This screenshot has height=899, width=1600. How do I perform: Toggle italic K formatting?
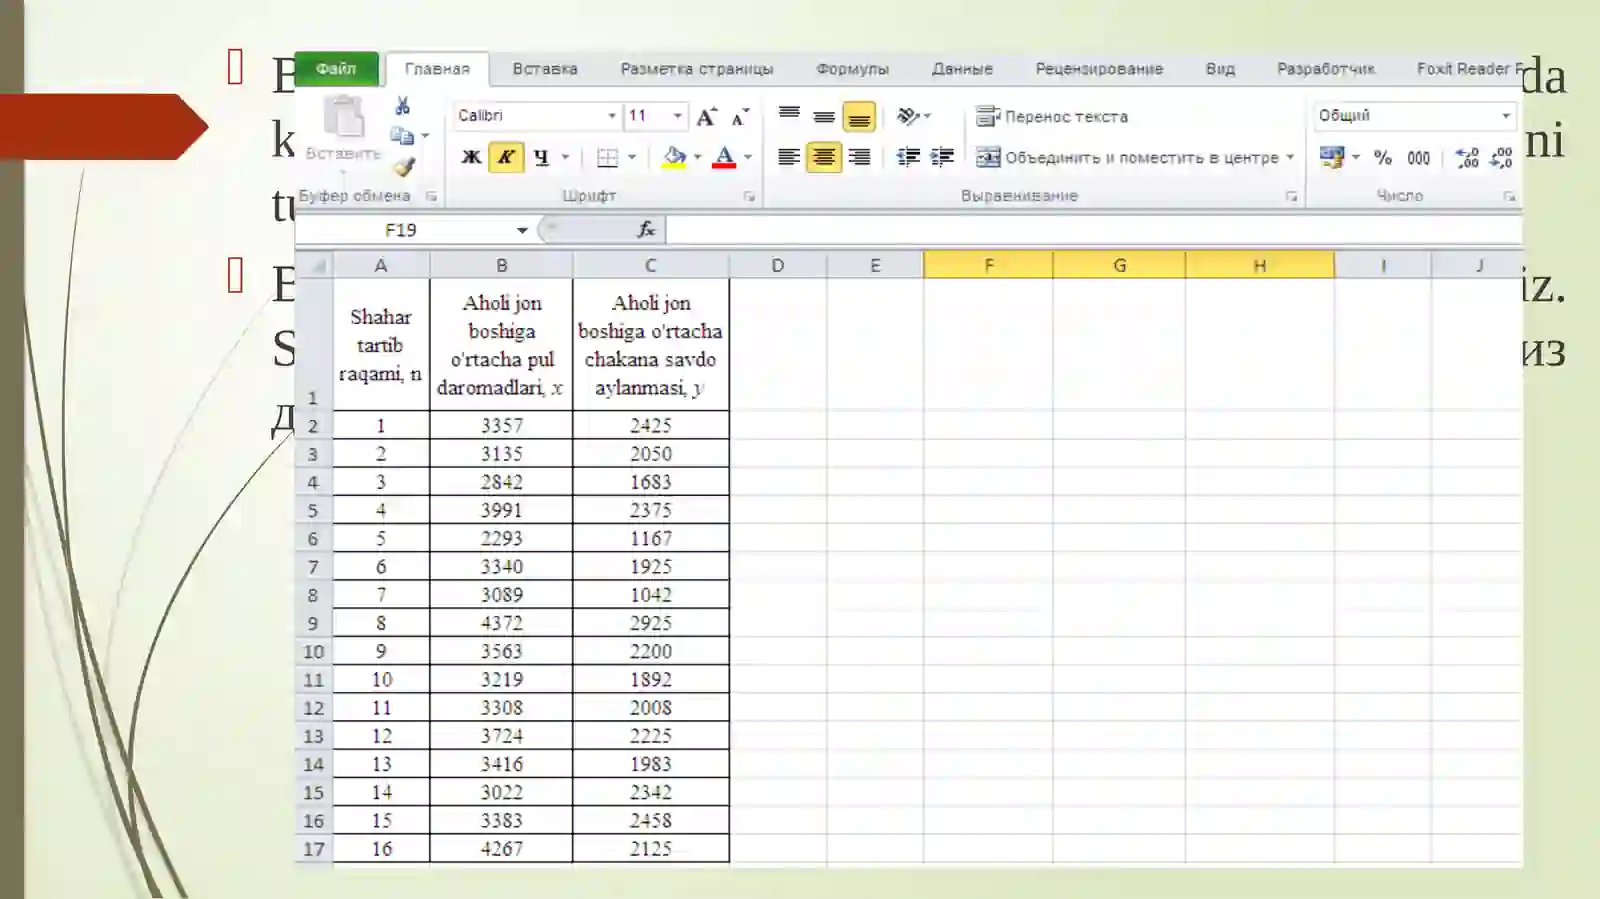(506, 157)
